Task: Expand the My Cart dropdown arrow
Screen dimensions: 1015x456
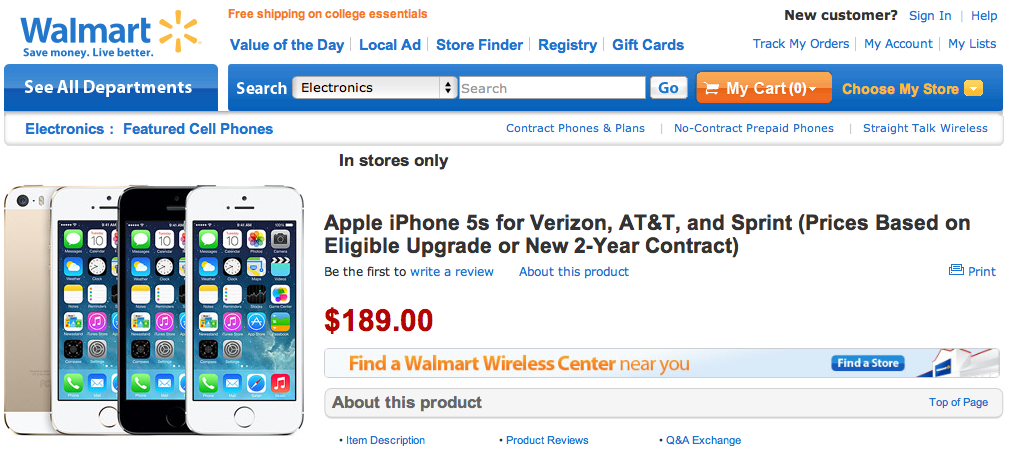Action: coord(813,90)
